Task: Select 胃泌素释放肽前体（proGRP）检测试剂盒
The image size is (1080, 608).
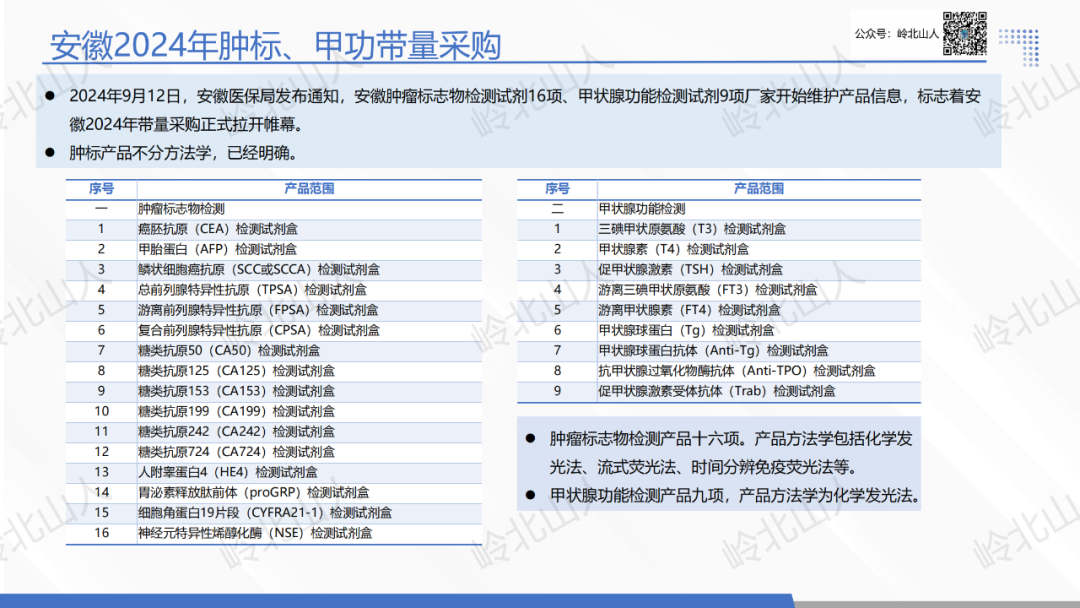Action: pyautogui.click(x=253, y=493)
